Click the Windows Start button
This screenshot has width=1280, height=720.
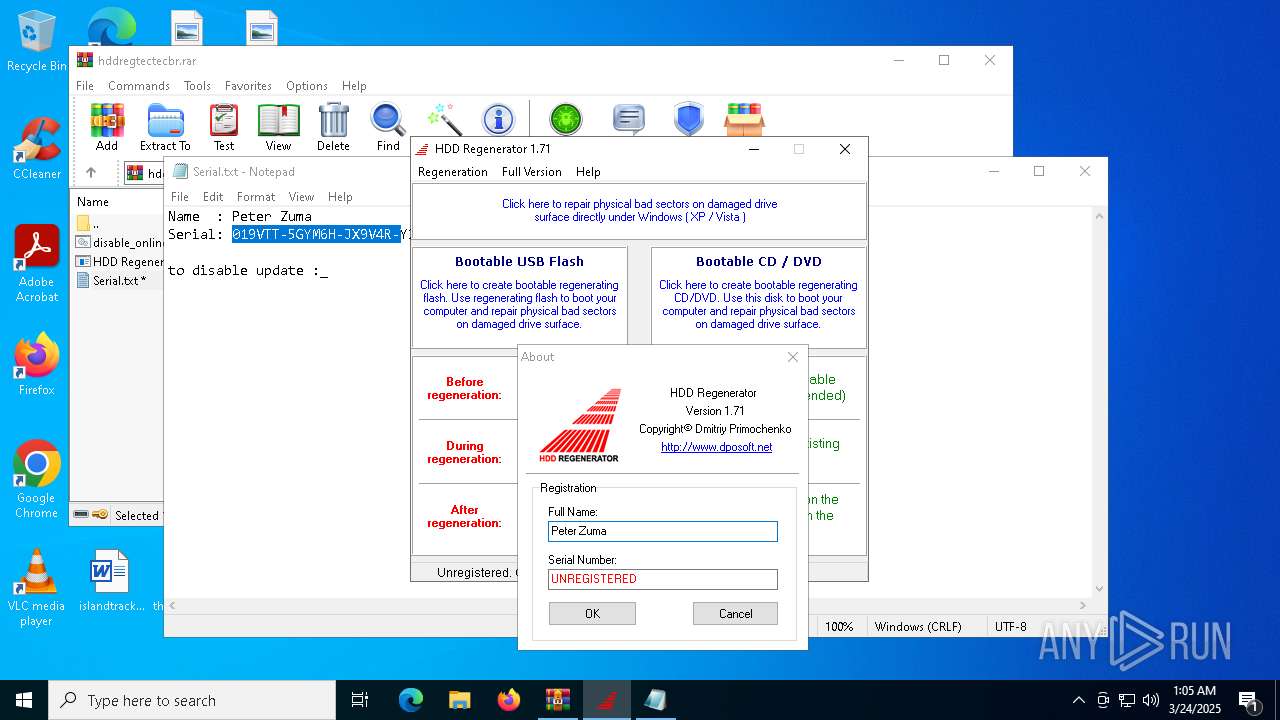point(24,700)
